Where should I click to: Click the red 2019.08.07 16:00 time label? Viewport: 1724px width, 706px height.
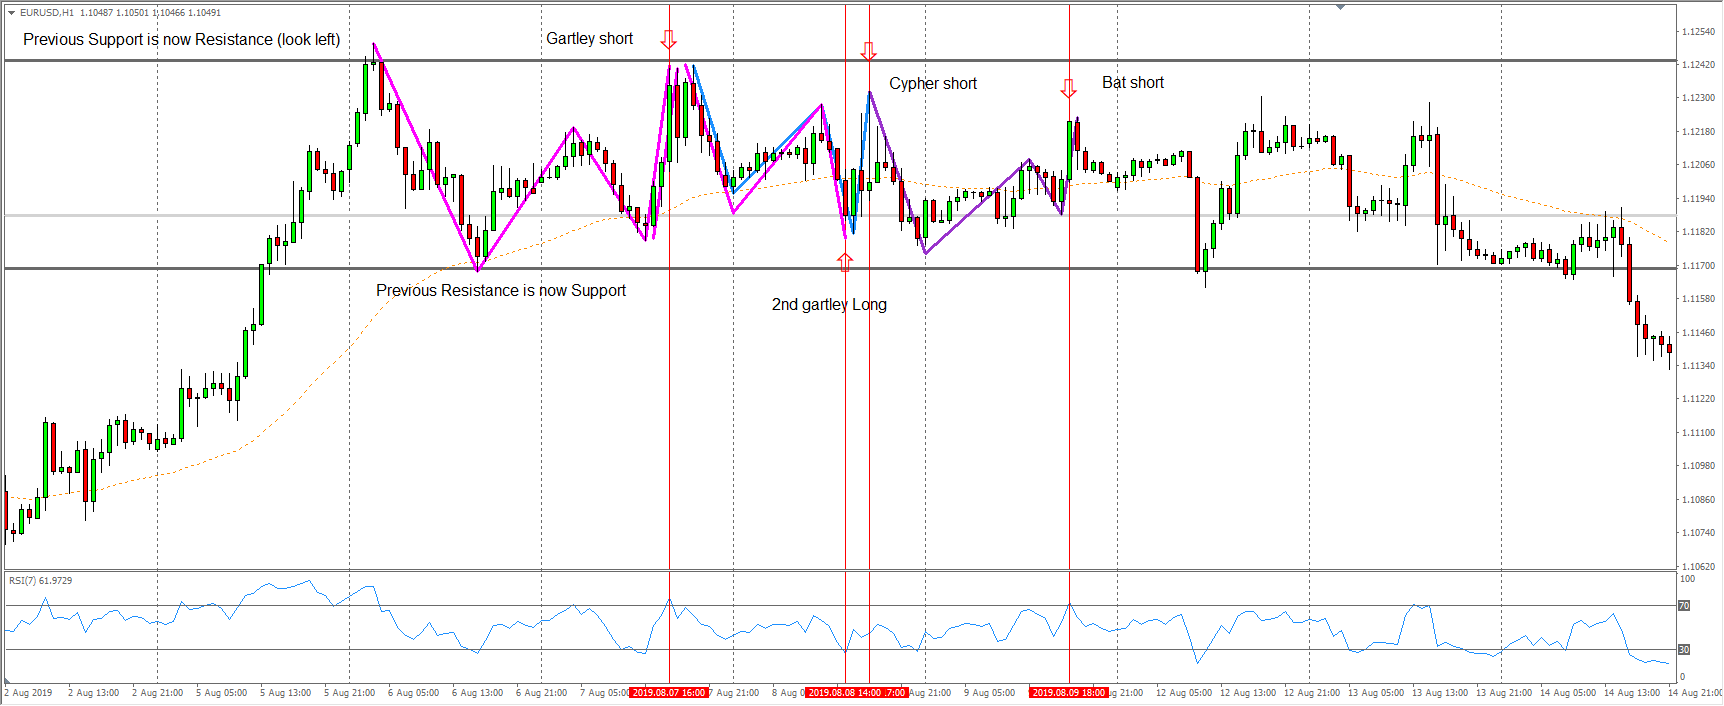[668, 693]
